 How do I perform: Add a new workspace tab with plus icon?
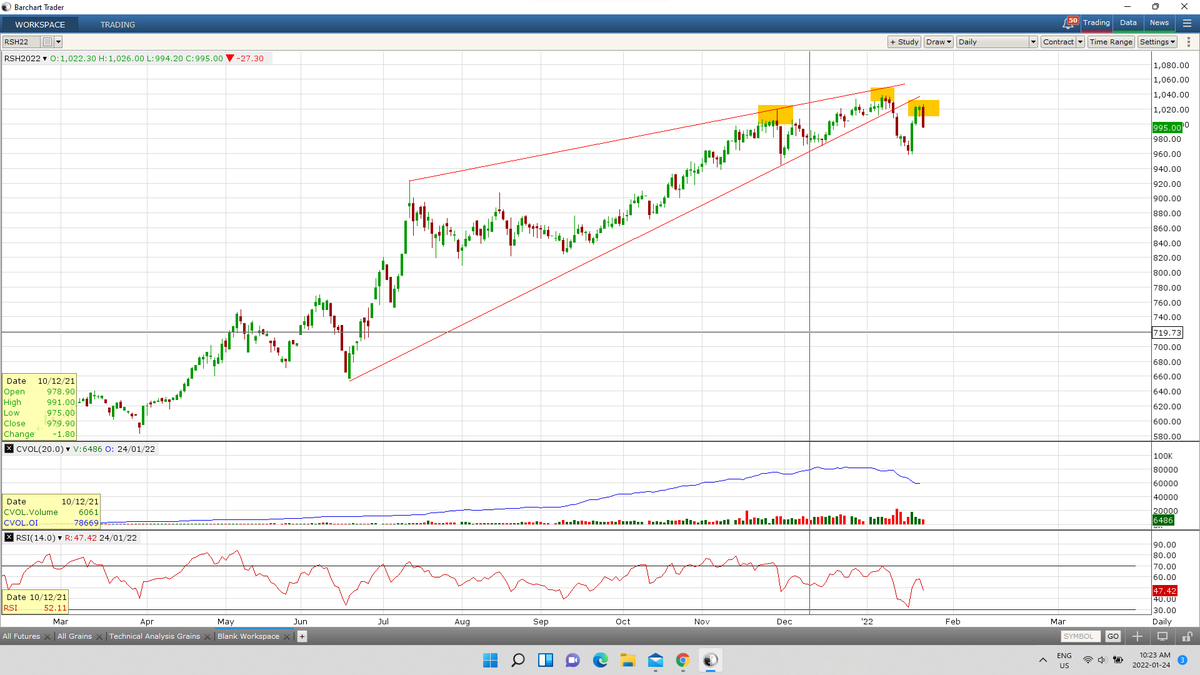tap(302, 636)
